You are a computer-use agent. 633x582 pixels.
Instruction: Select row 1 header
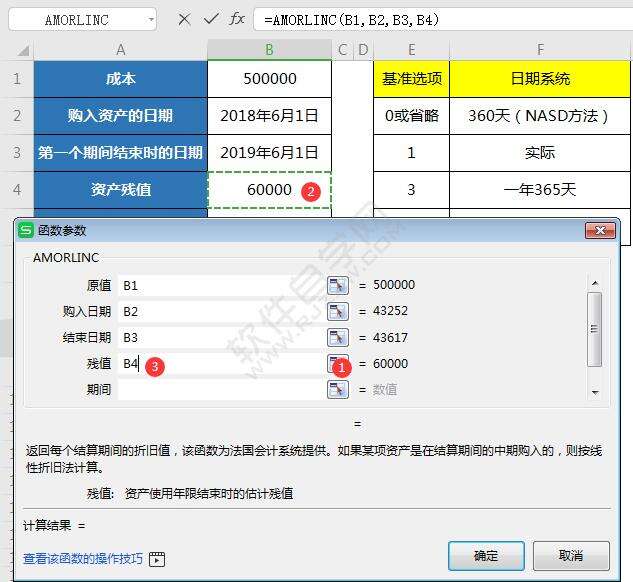[x=17, y=79]
